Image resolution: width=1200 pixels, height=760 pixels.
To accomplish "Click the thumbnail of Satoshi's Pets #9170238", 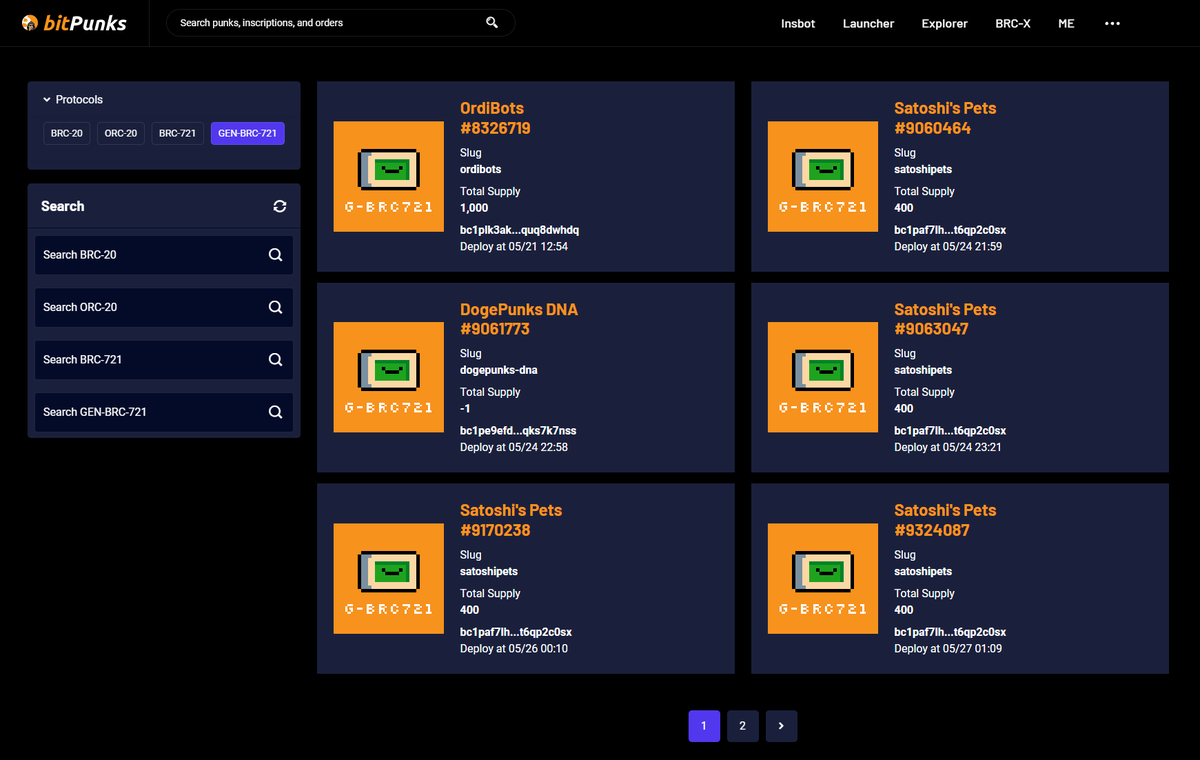I will click(388, 579).
